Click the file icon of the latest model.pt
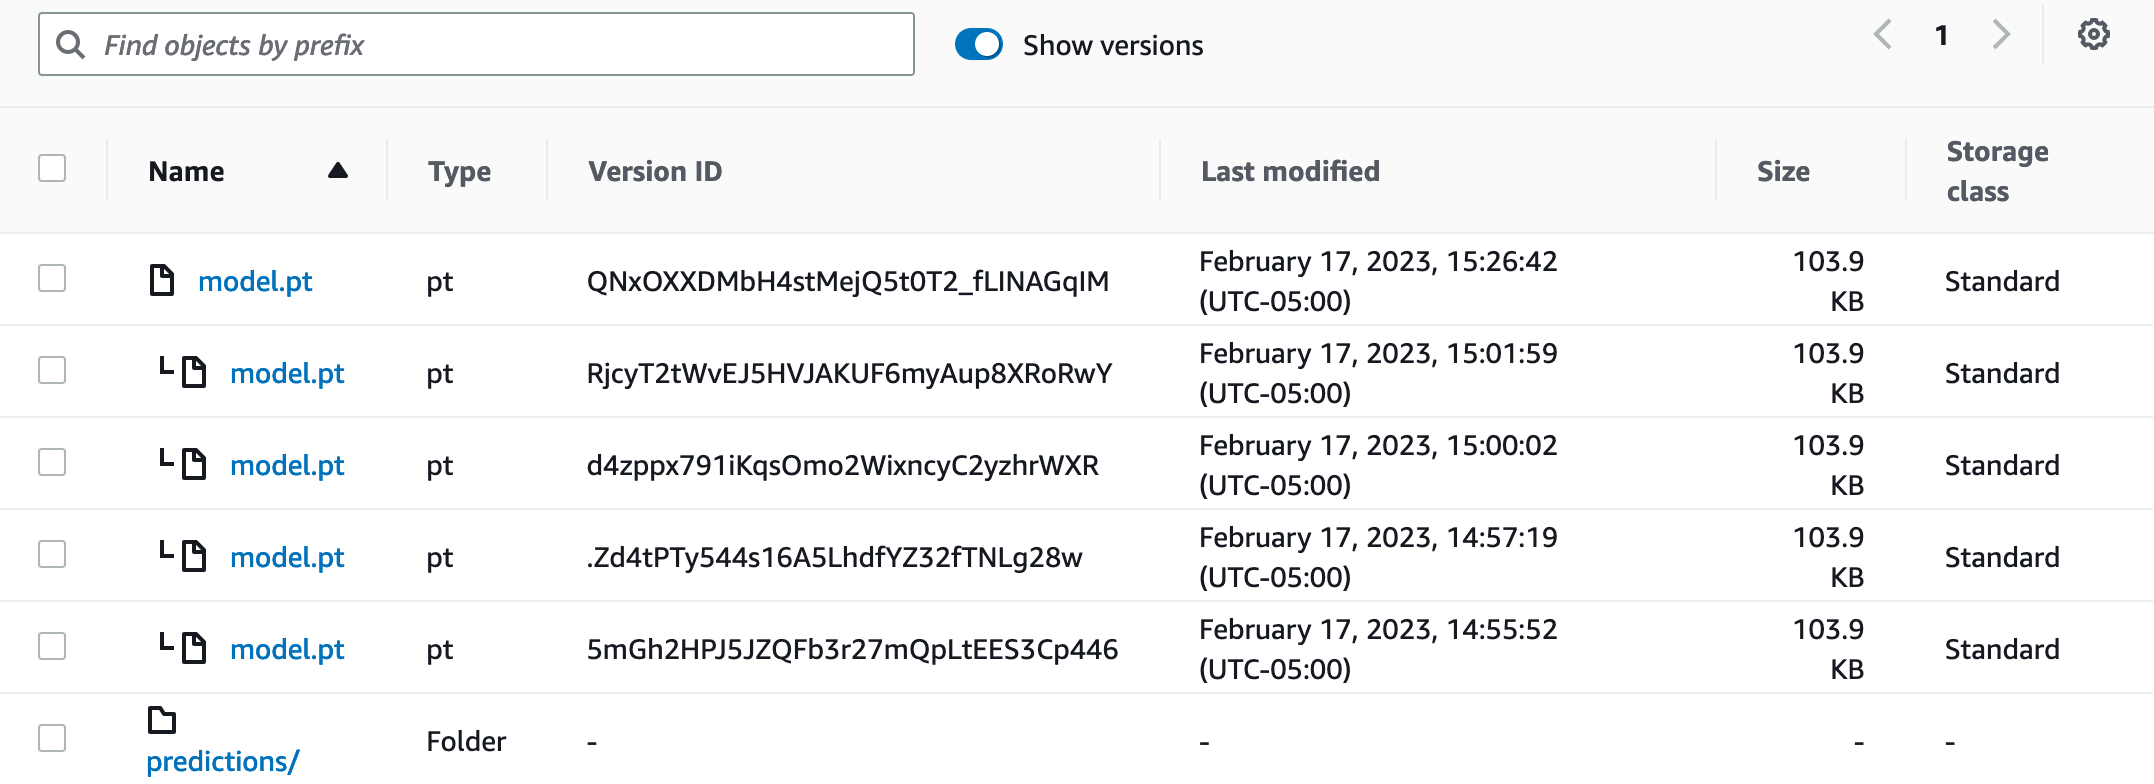 (x=162, y=281)
